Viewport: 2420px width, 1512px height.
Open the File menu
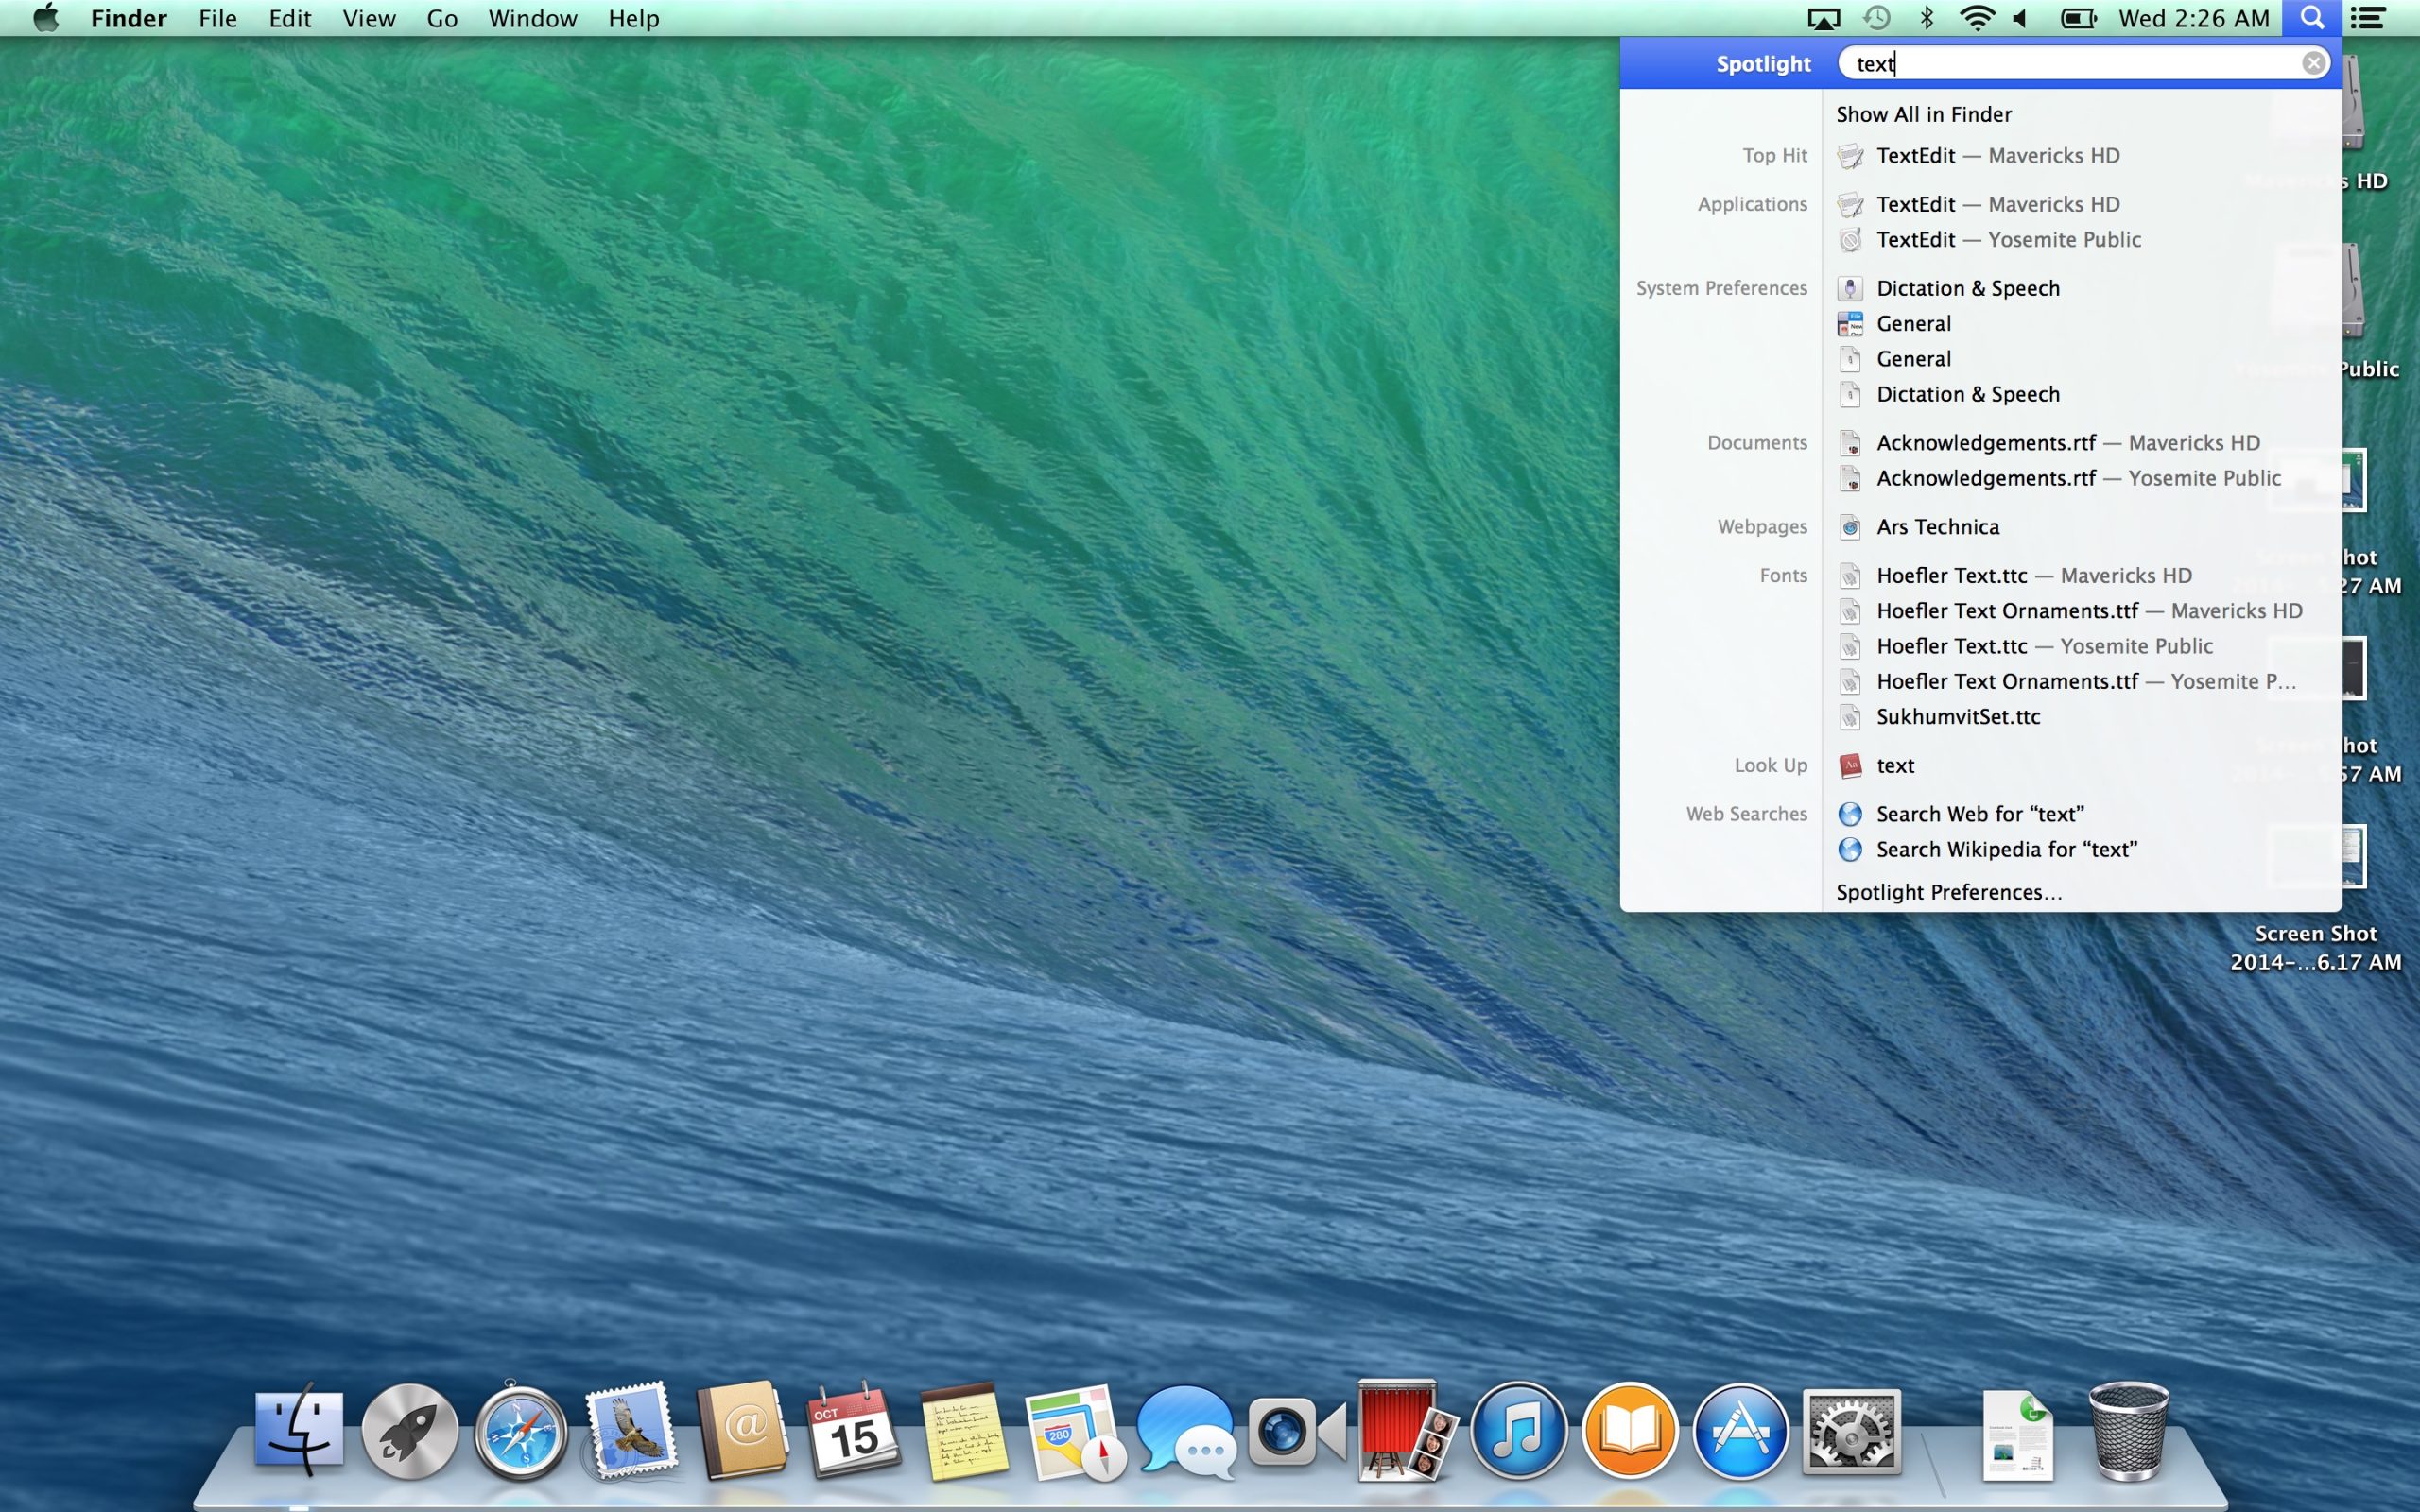pos(218,18)
